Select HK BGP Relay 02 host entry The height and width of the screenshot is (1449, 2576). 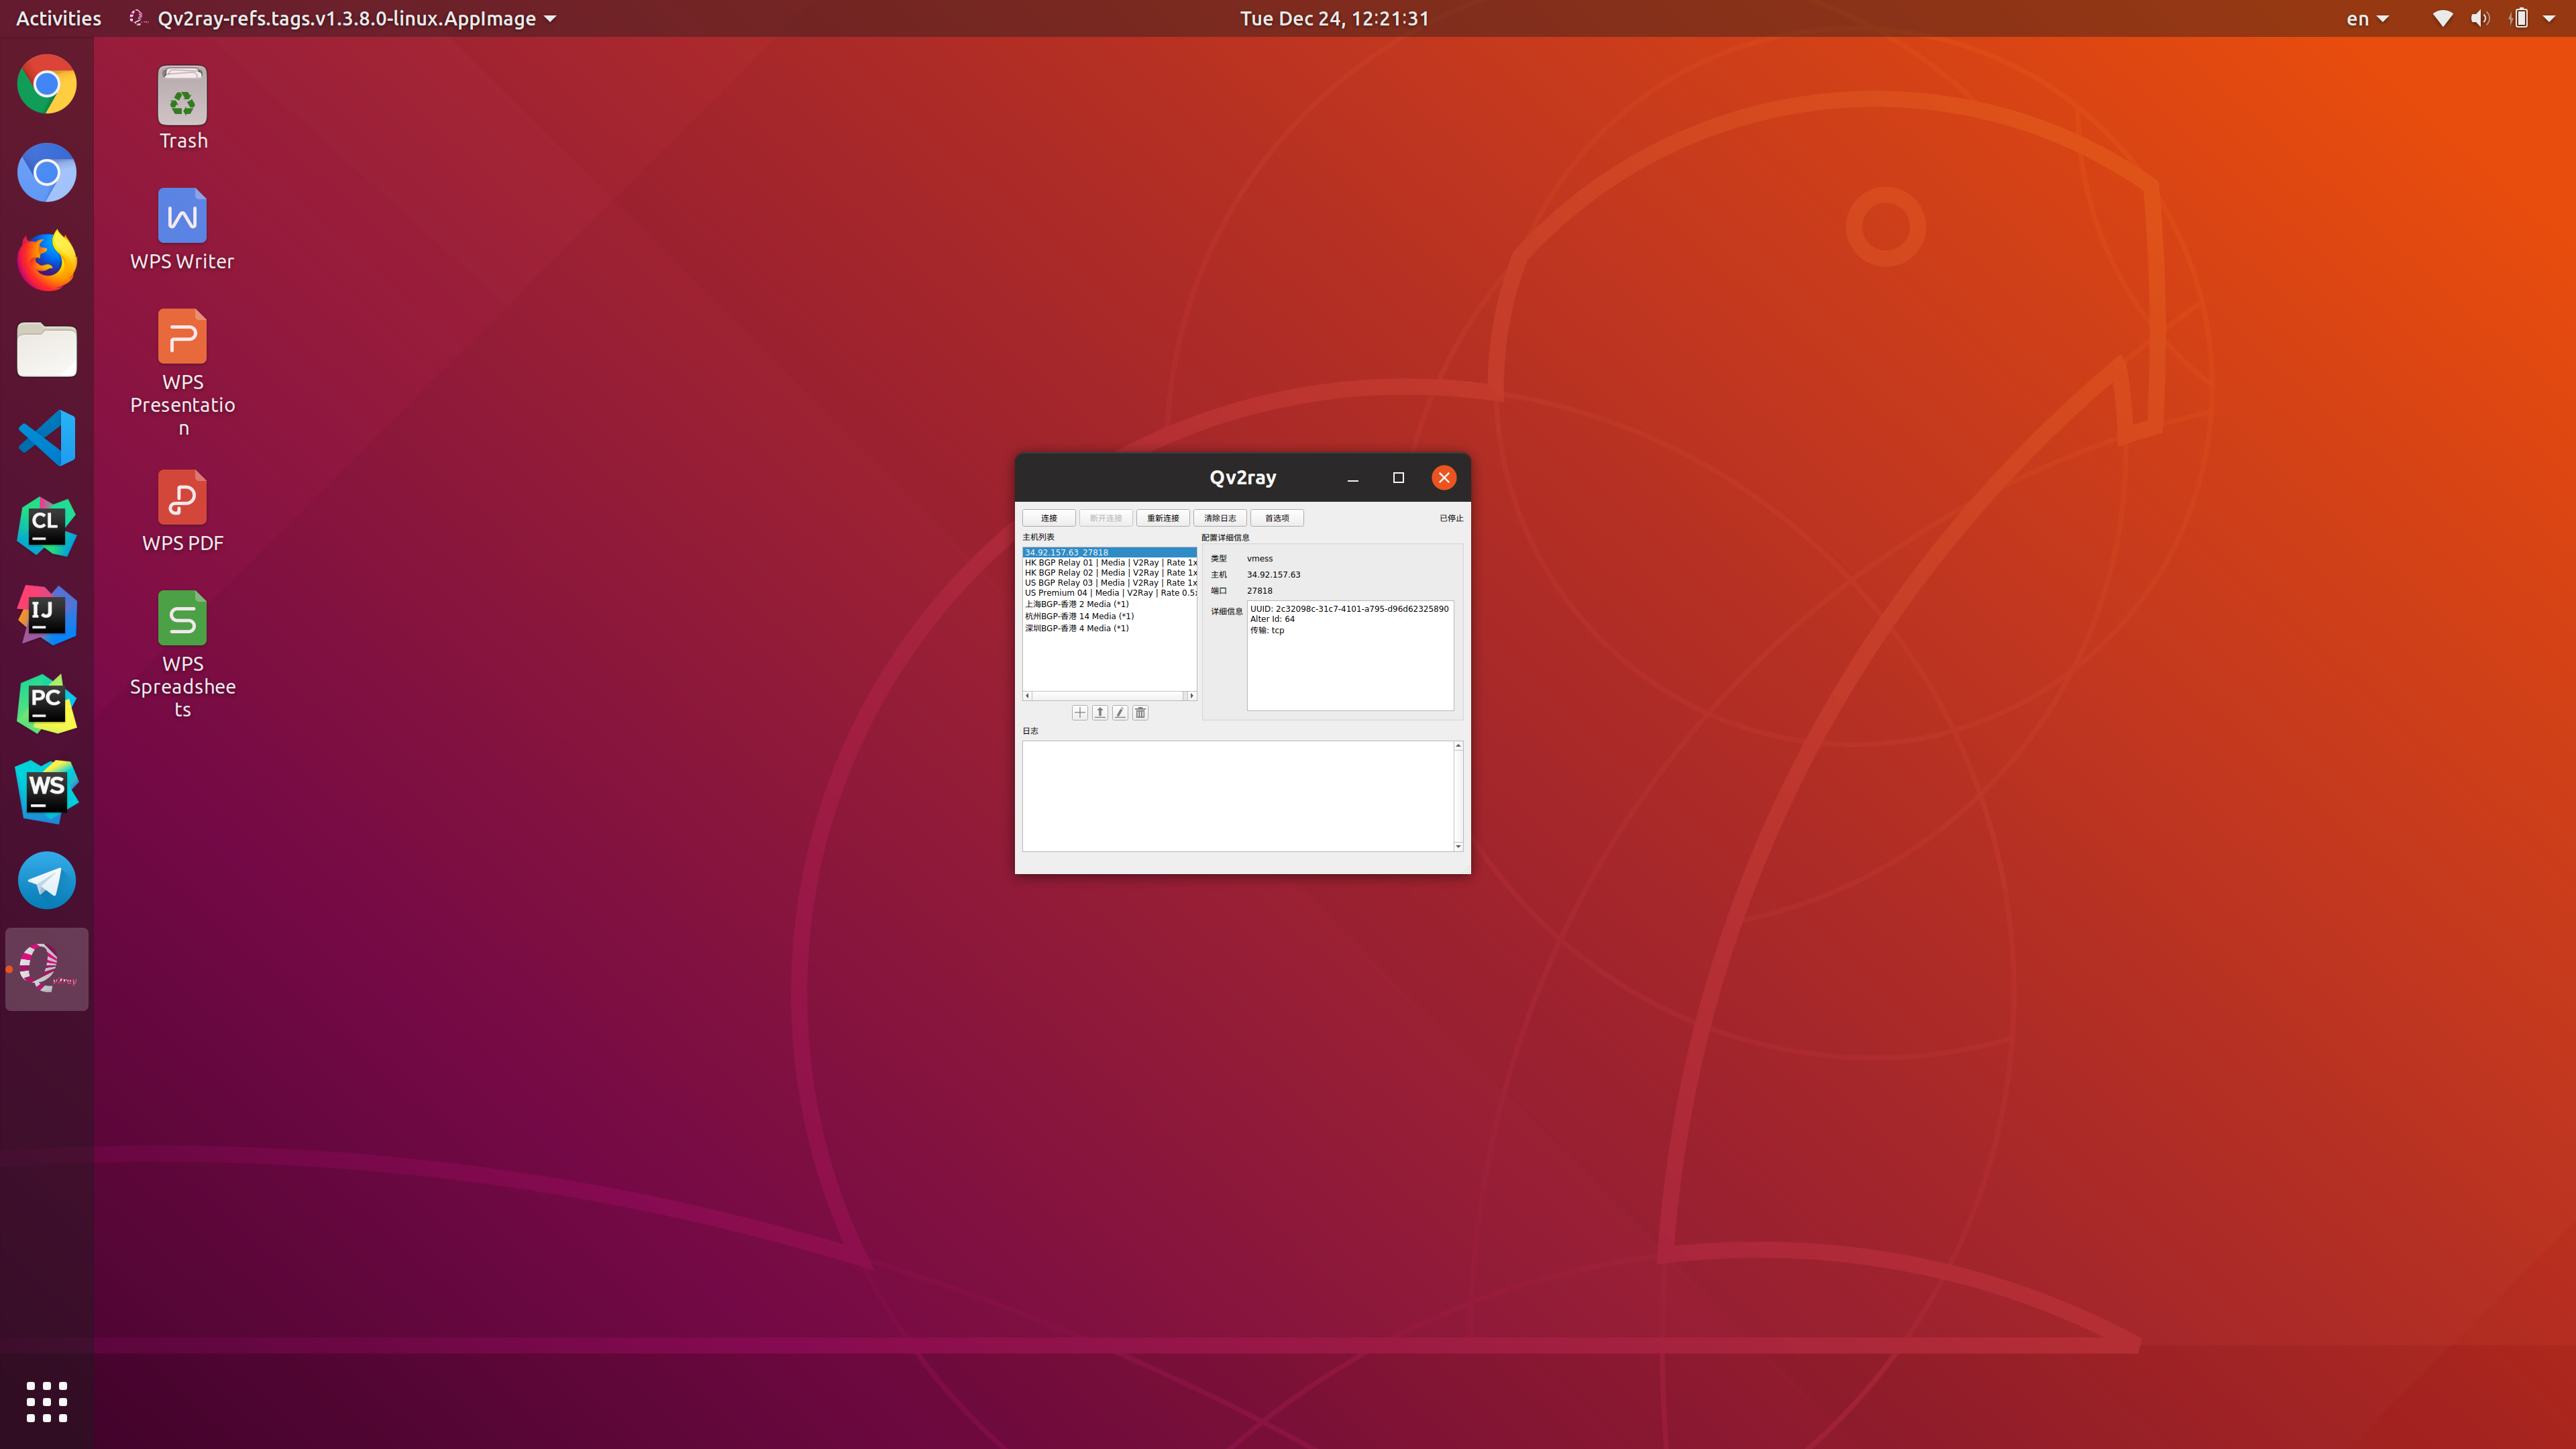pos(1109,572)
